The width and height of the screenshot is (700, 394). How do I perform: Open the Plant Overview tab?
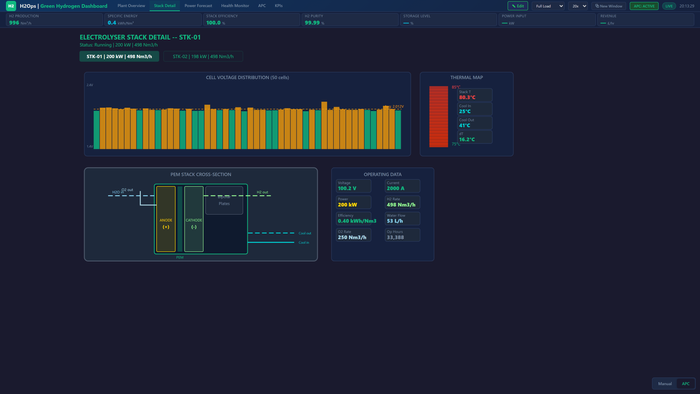pos(131,6)
